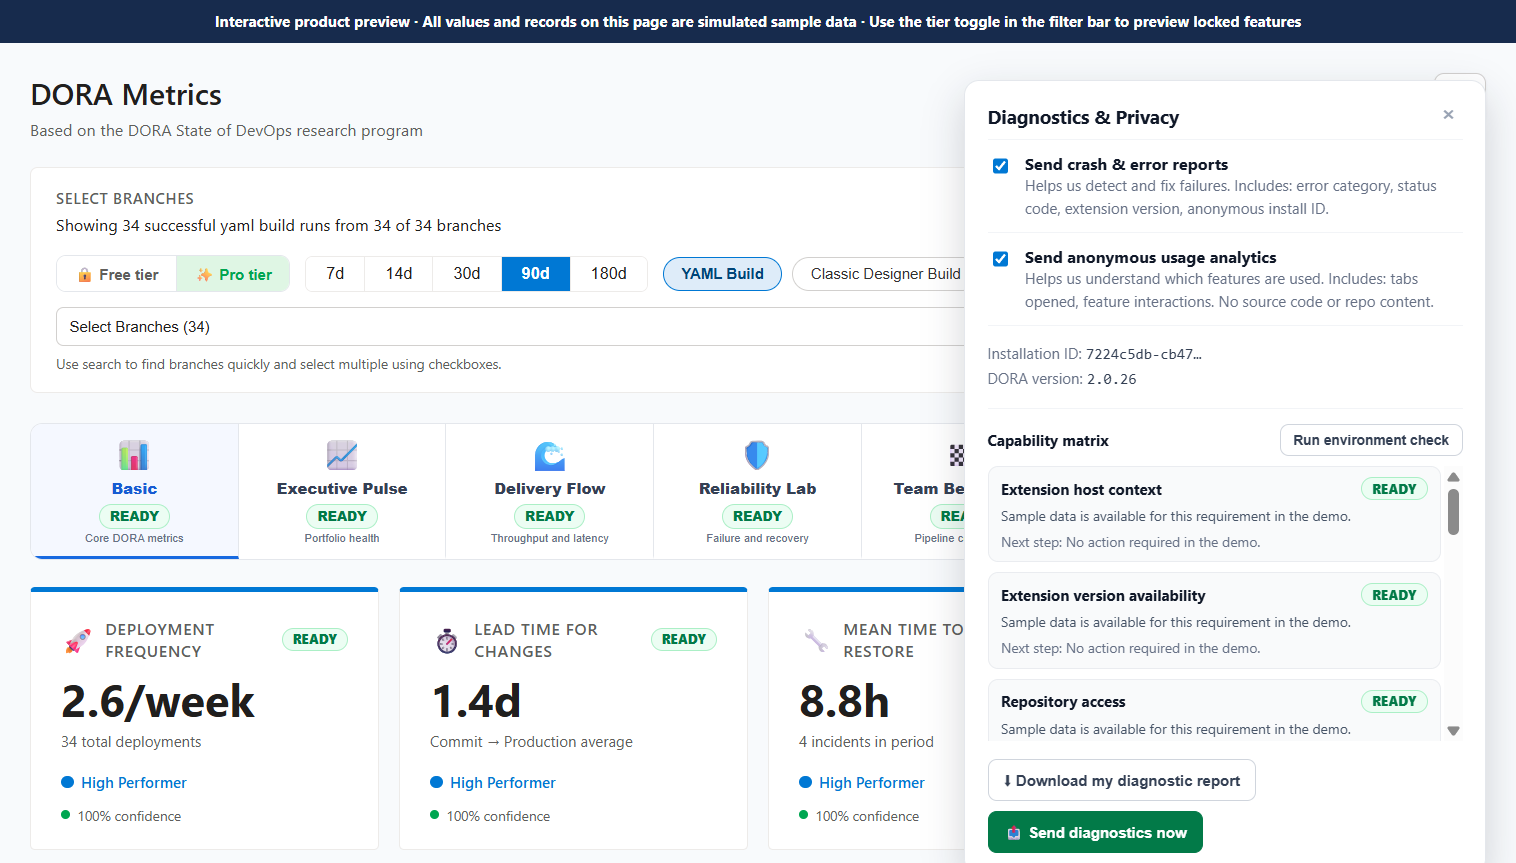The image size is (1516, 863).
Task: Click Repository access row title
Action: (x=1063, y=702)
